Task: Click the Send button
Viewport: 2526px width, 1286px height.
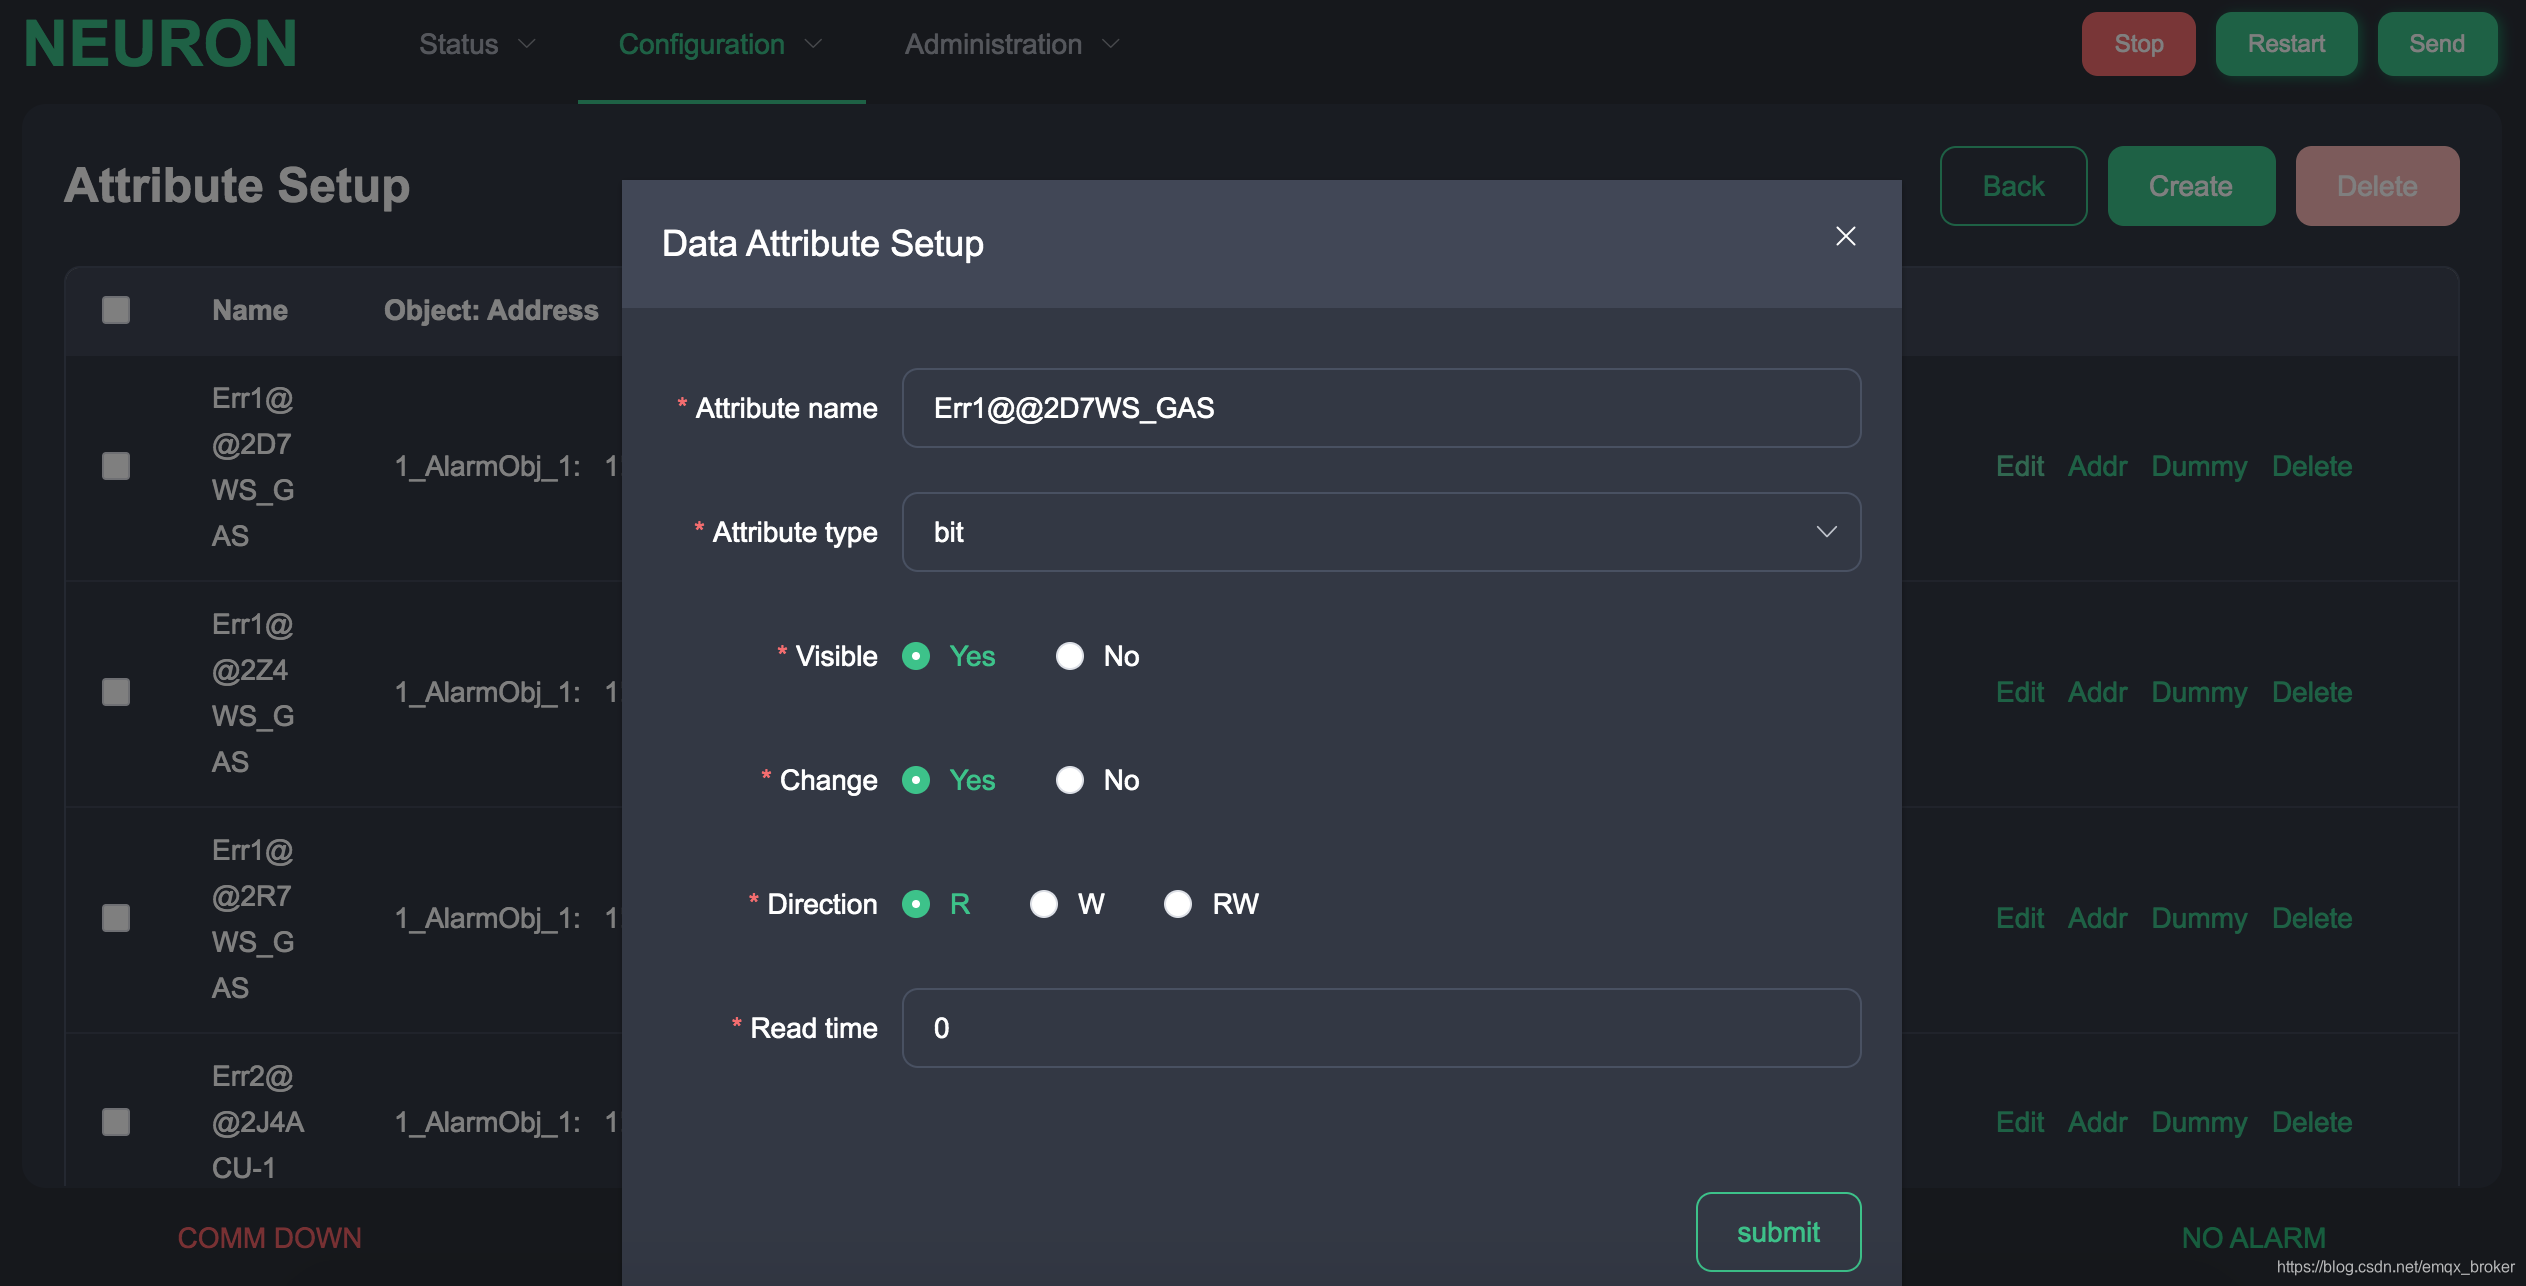Action: click(x=2437, y=44)
